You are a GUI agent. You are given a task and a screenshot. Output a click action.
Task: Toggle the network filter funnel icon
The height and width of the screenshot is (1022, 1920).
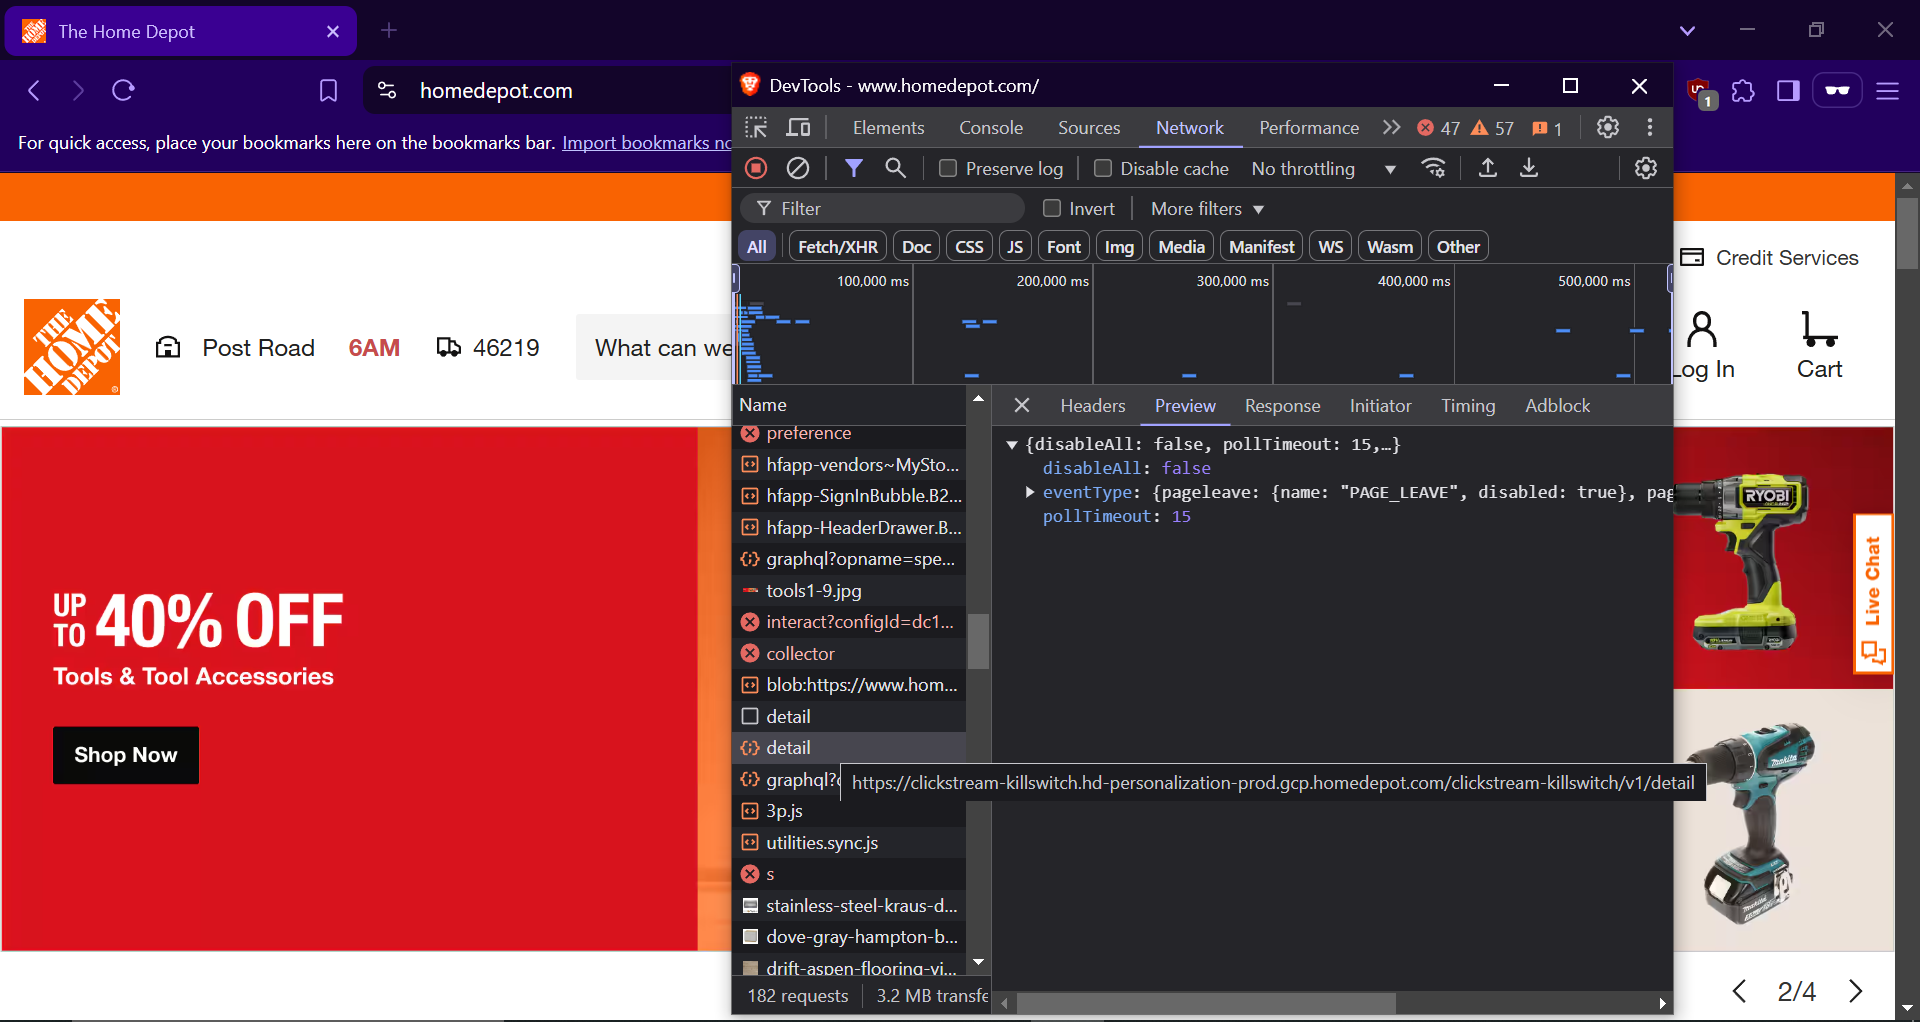(853, 168)
